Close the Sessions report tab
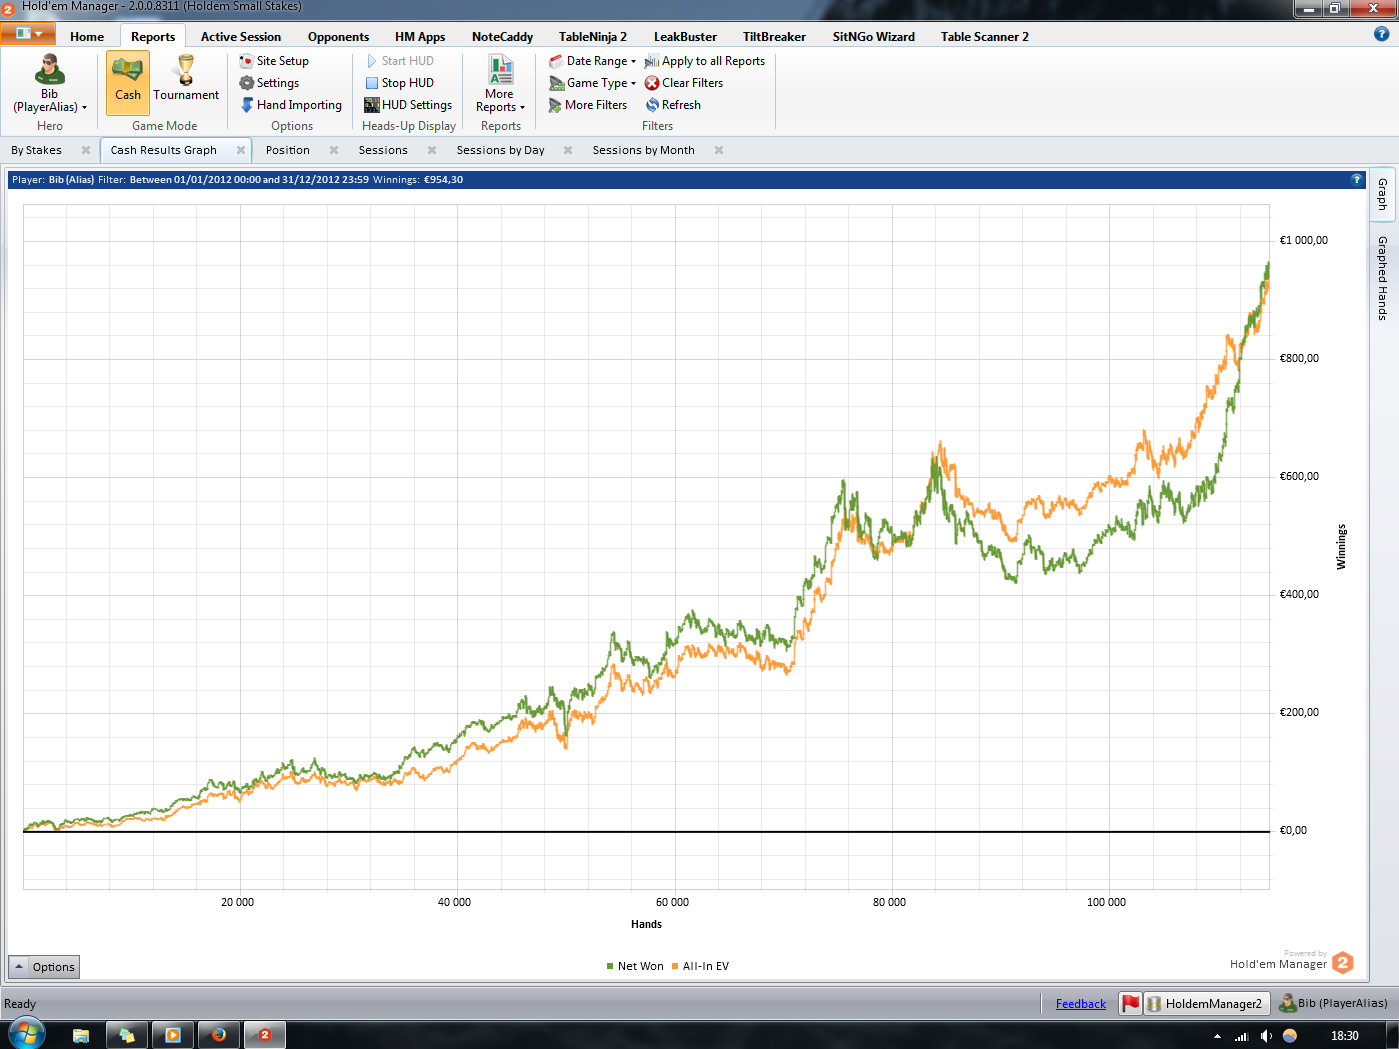Viewport: 1399px width, 1049px height. click(432, 150)
